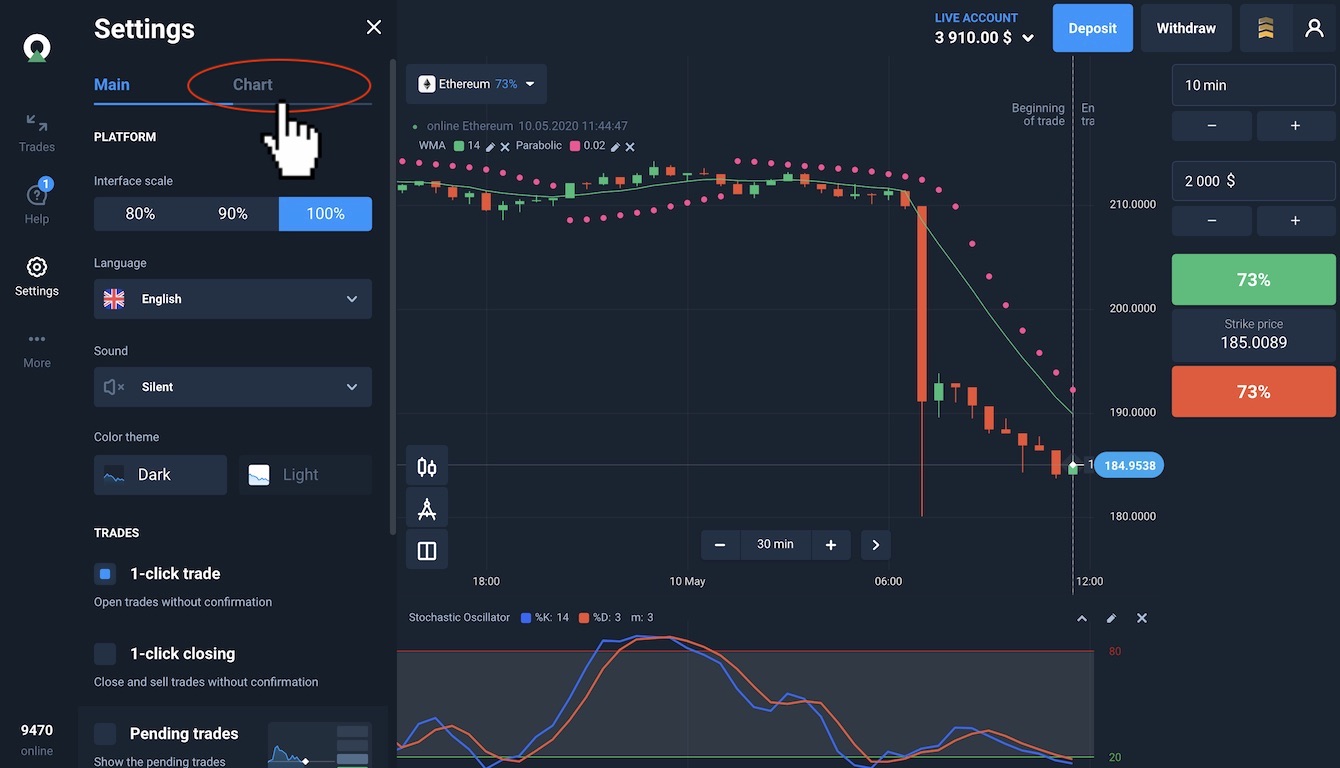Click the account level badge icon
Screen dimensions: 1340x768
click(x=1265, y=28)
